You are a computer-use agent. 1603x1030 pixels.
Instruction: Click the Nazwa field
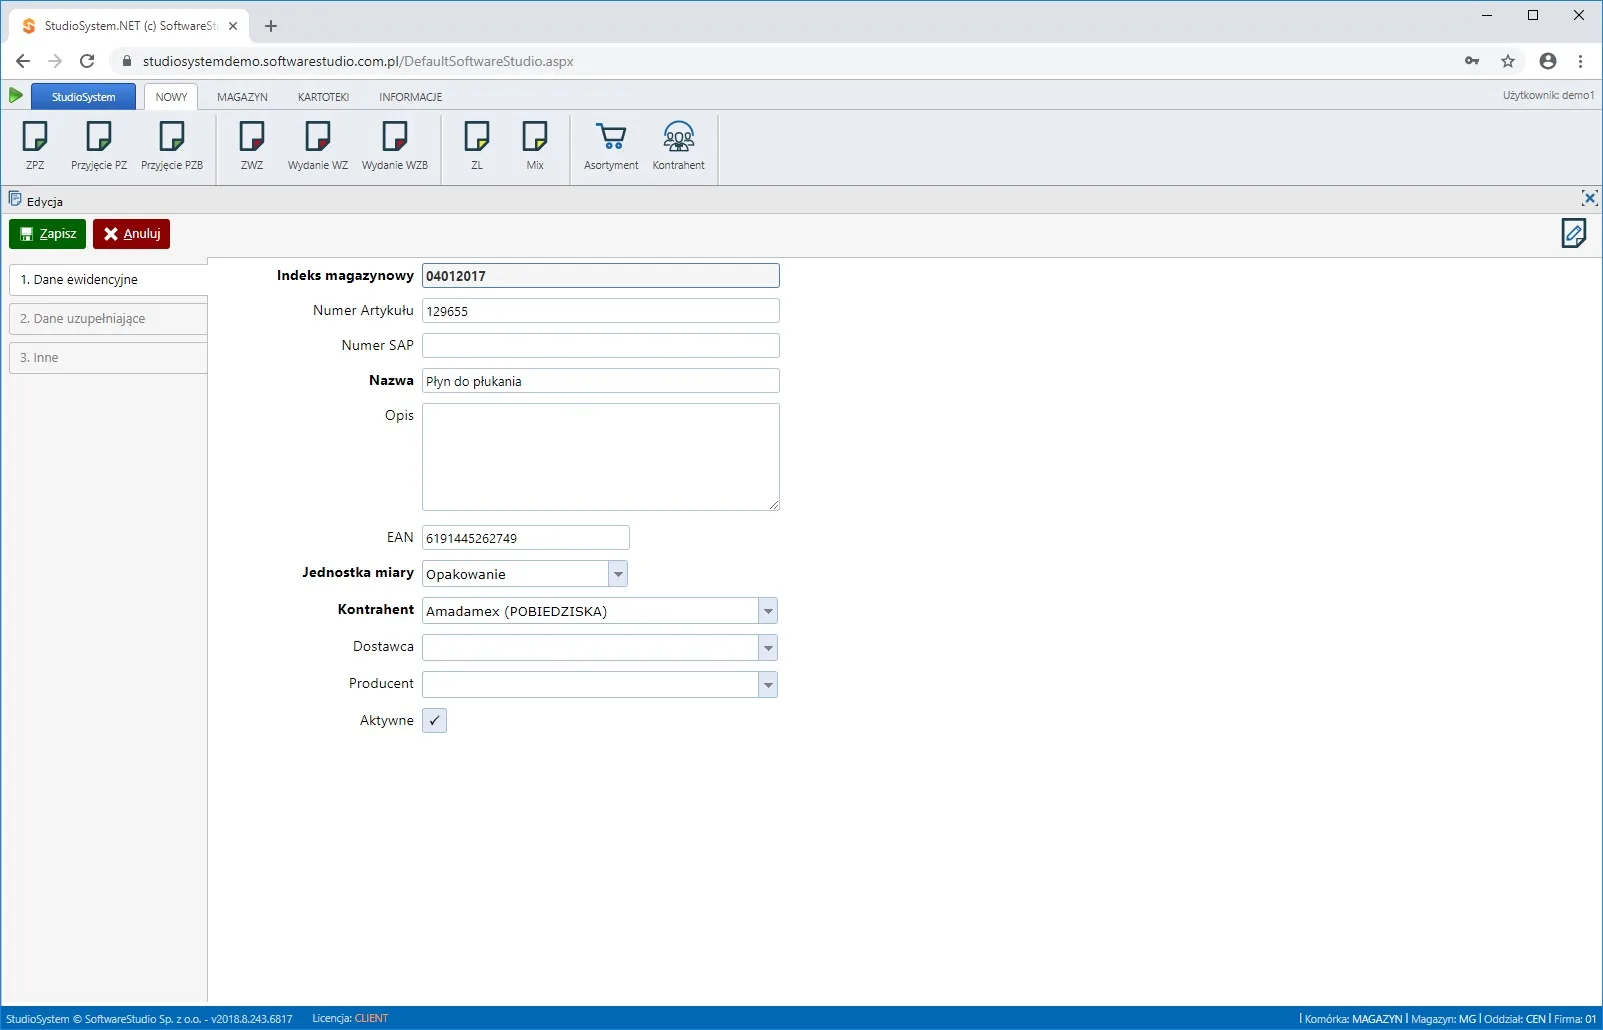pyautogui.click(x=600, y=381)
